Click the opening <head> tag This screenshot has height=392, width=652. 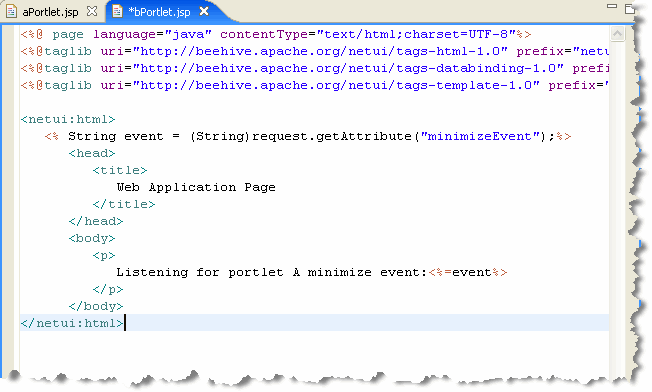[92, 153]
